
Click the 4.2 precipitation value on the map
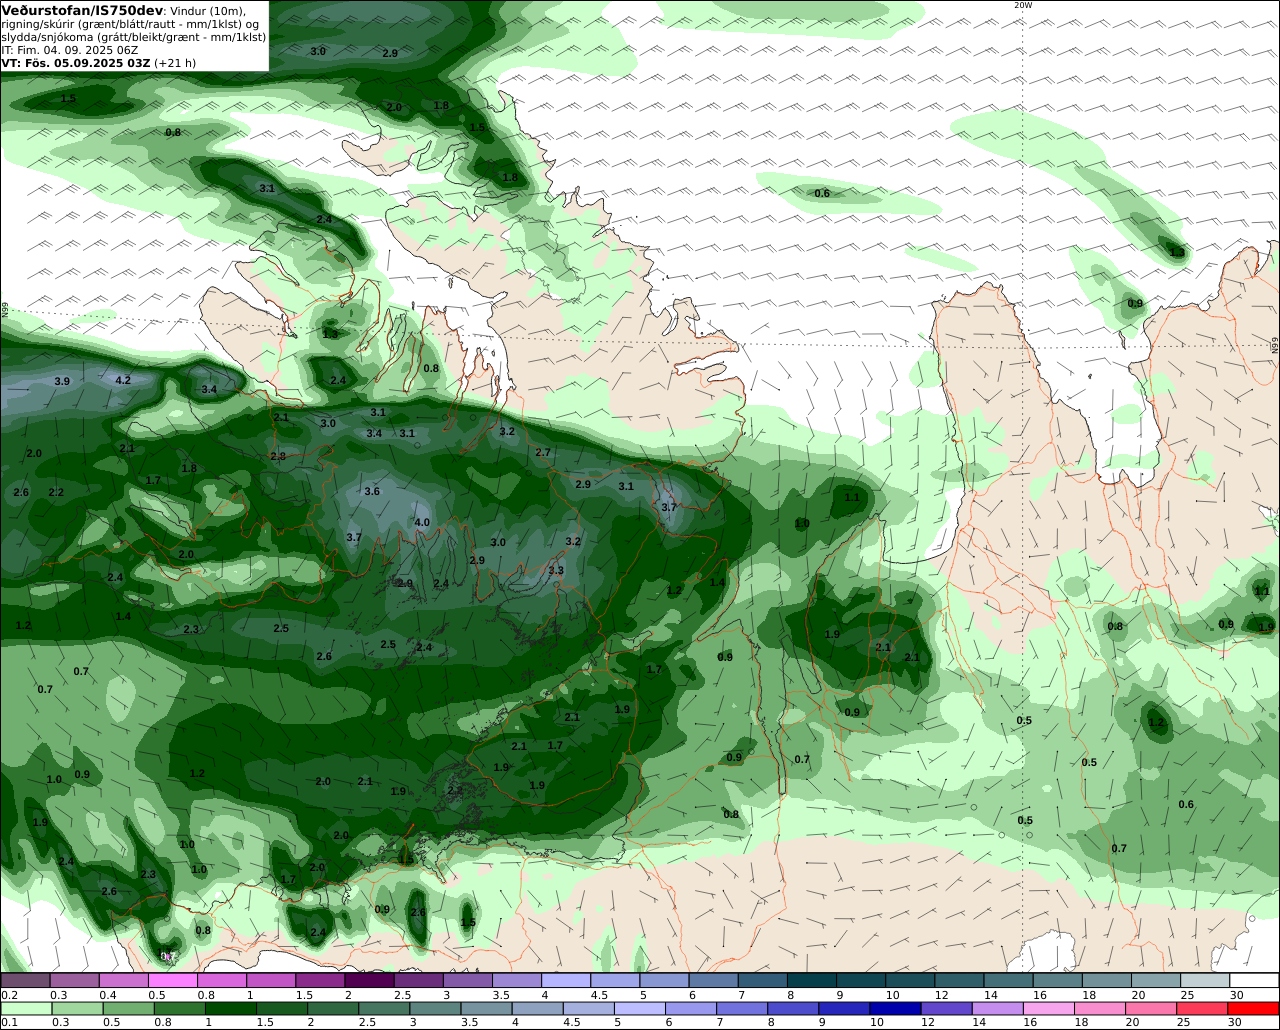[123, 380]
